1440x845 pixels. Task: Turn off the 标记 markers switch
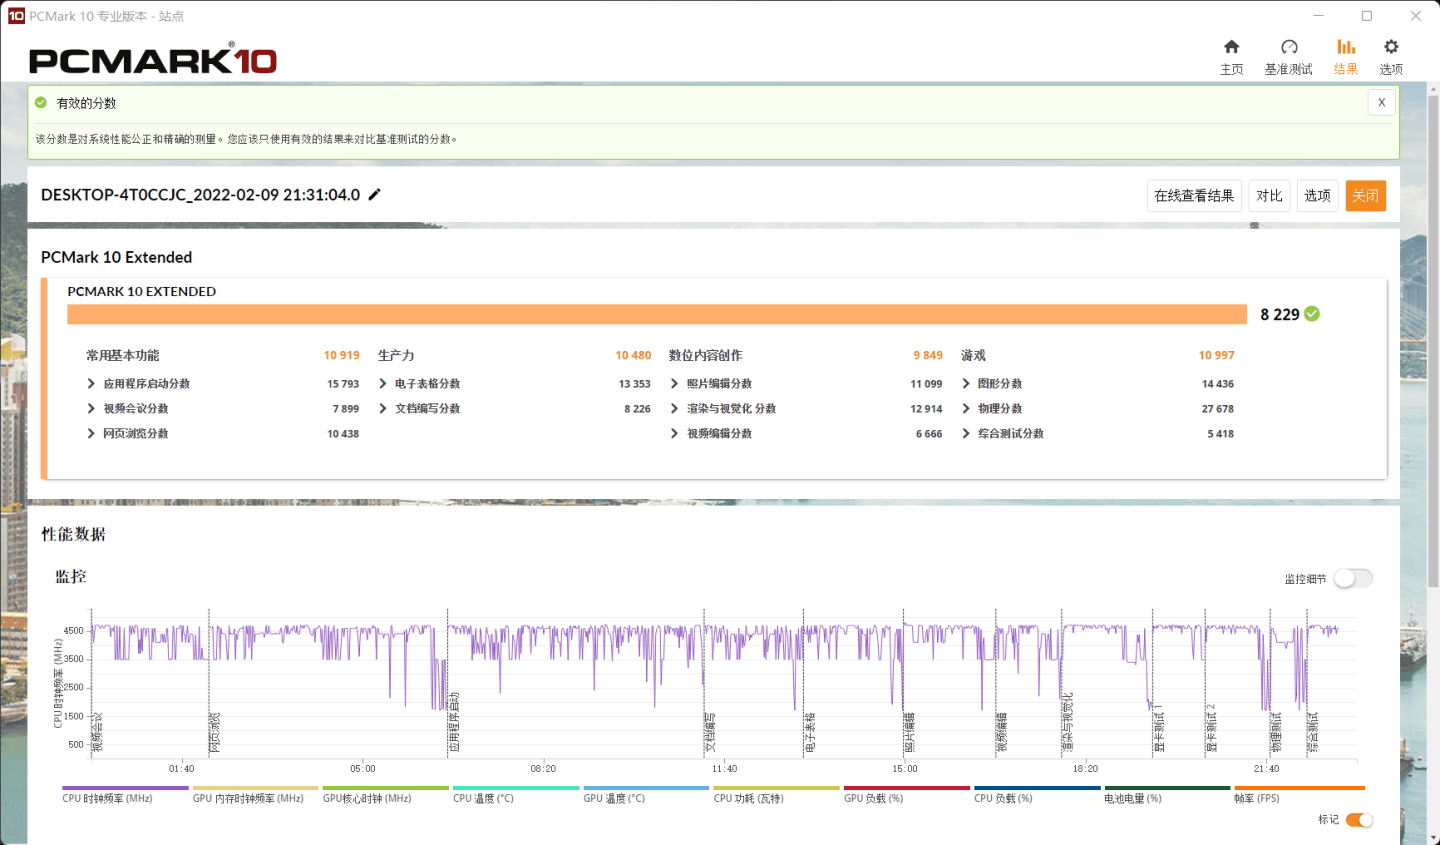(x=1359, y=820)
